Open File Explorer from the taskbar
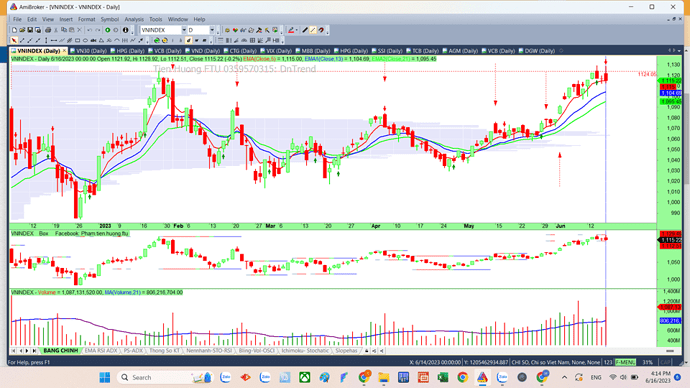The image size is (690, 388). tap(384, 377)
